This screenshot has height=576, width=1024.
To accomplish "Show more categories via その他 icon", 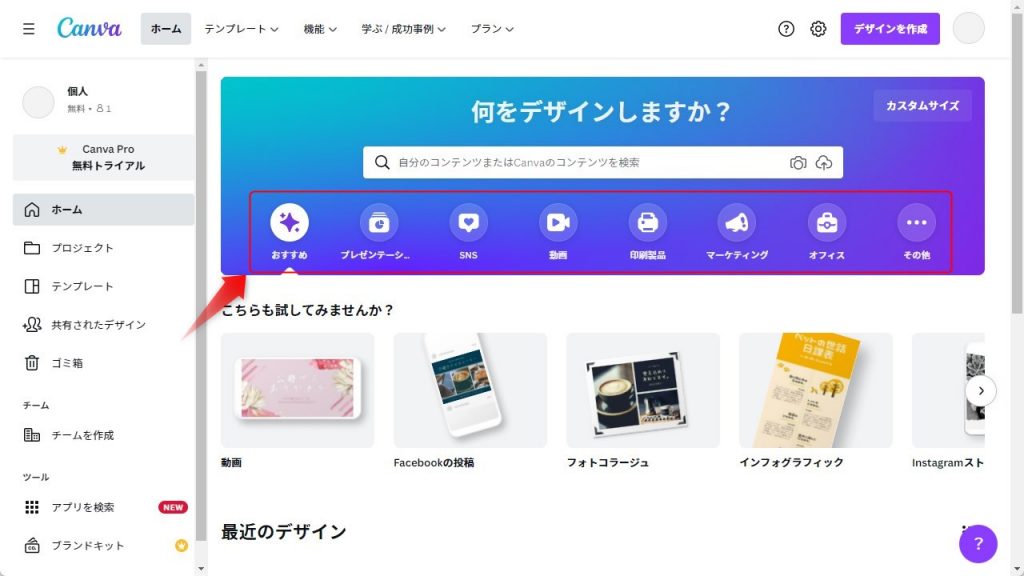I will point(916,223).
